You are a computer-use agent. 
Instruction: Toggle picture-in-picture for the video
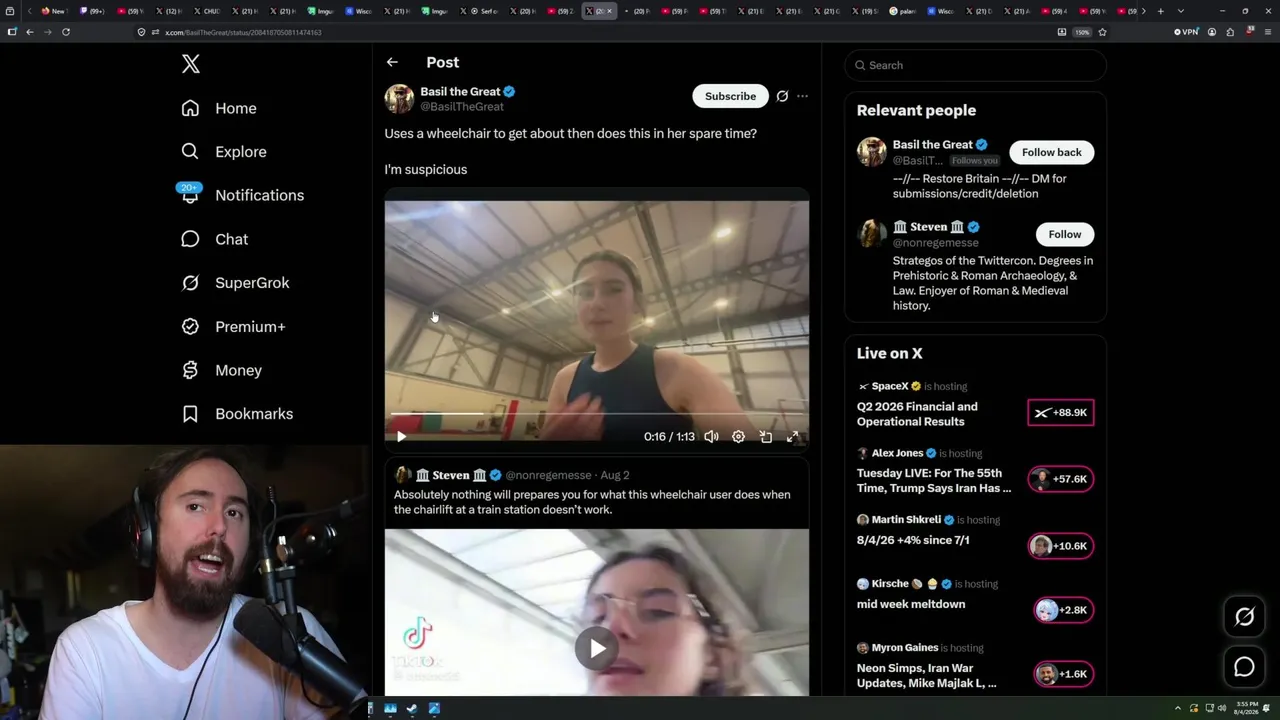coord(766,437)
